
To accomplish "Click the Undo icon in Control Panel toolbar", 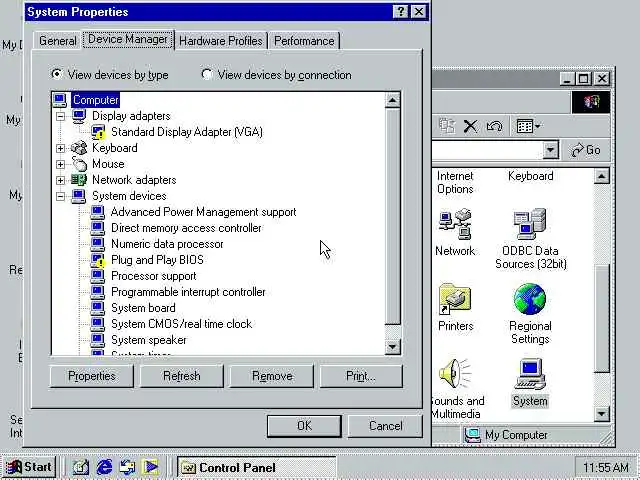I will pyautogui.click(x=494, y=126).
